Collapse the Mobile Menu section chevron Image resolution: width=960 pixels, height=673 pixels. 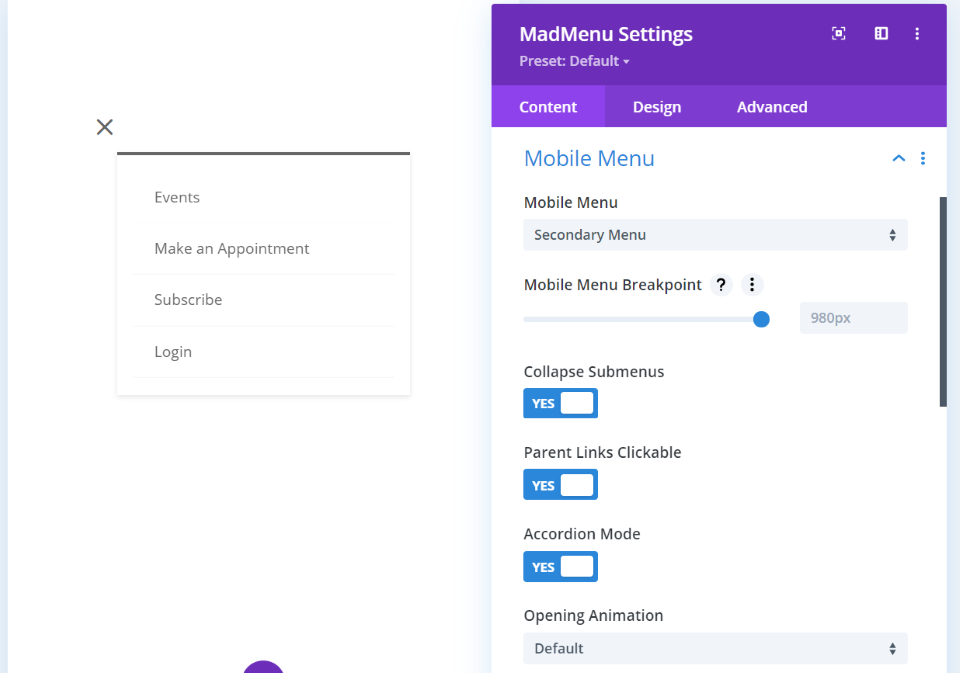point(898,159)
